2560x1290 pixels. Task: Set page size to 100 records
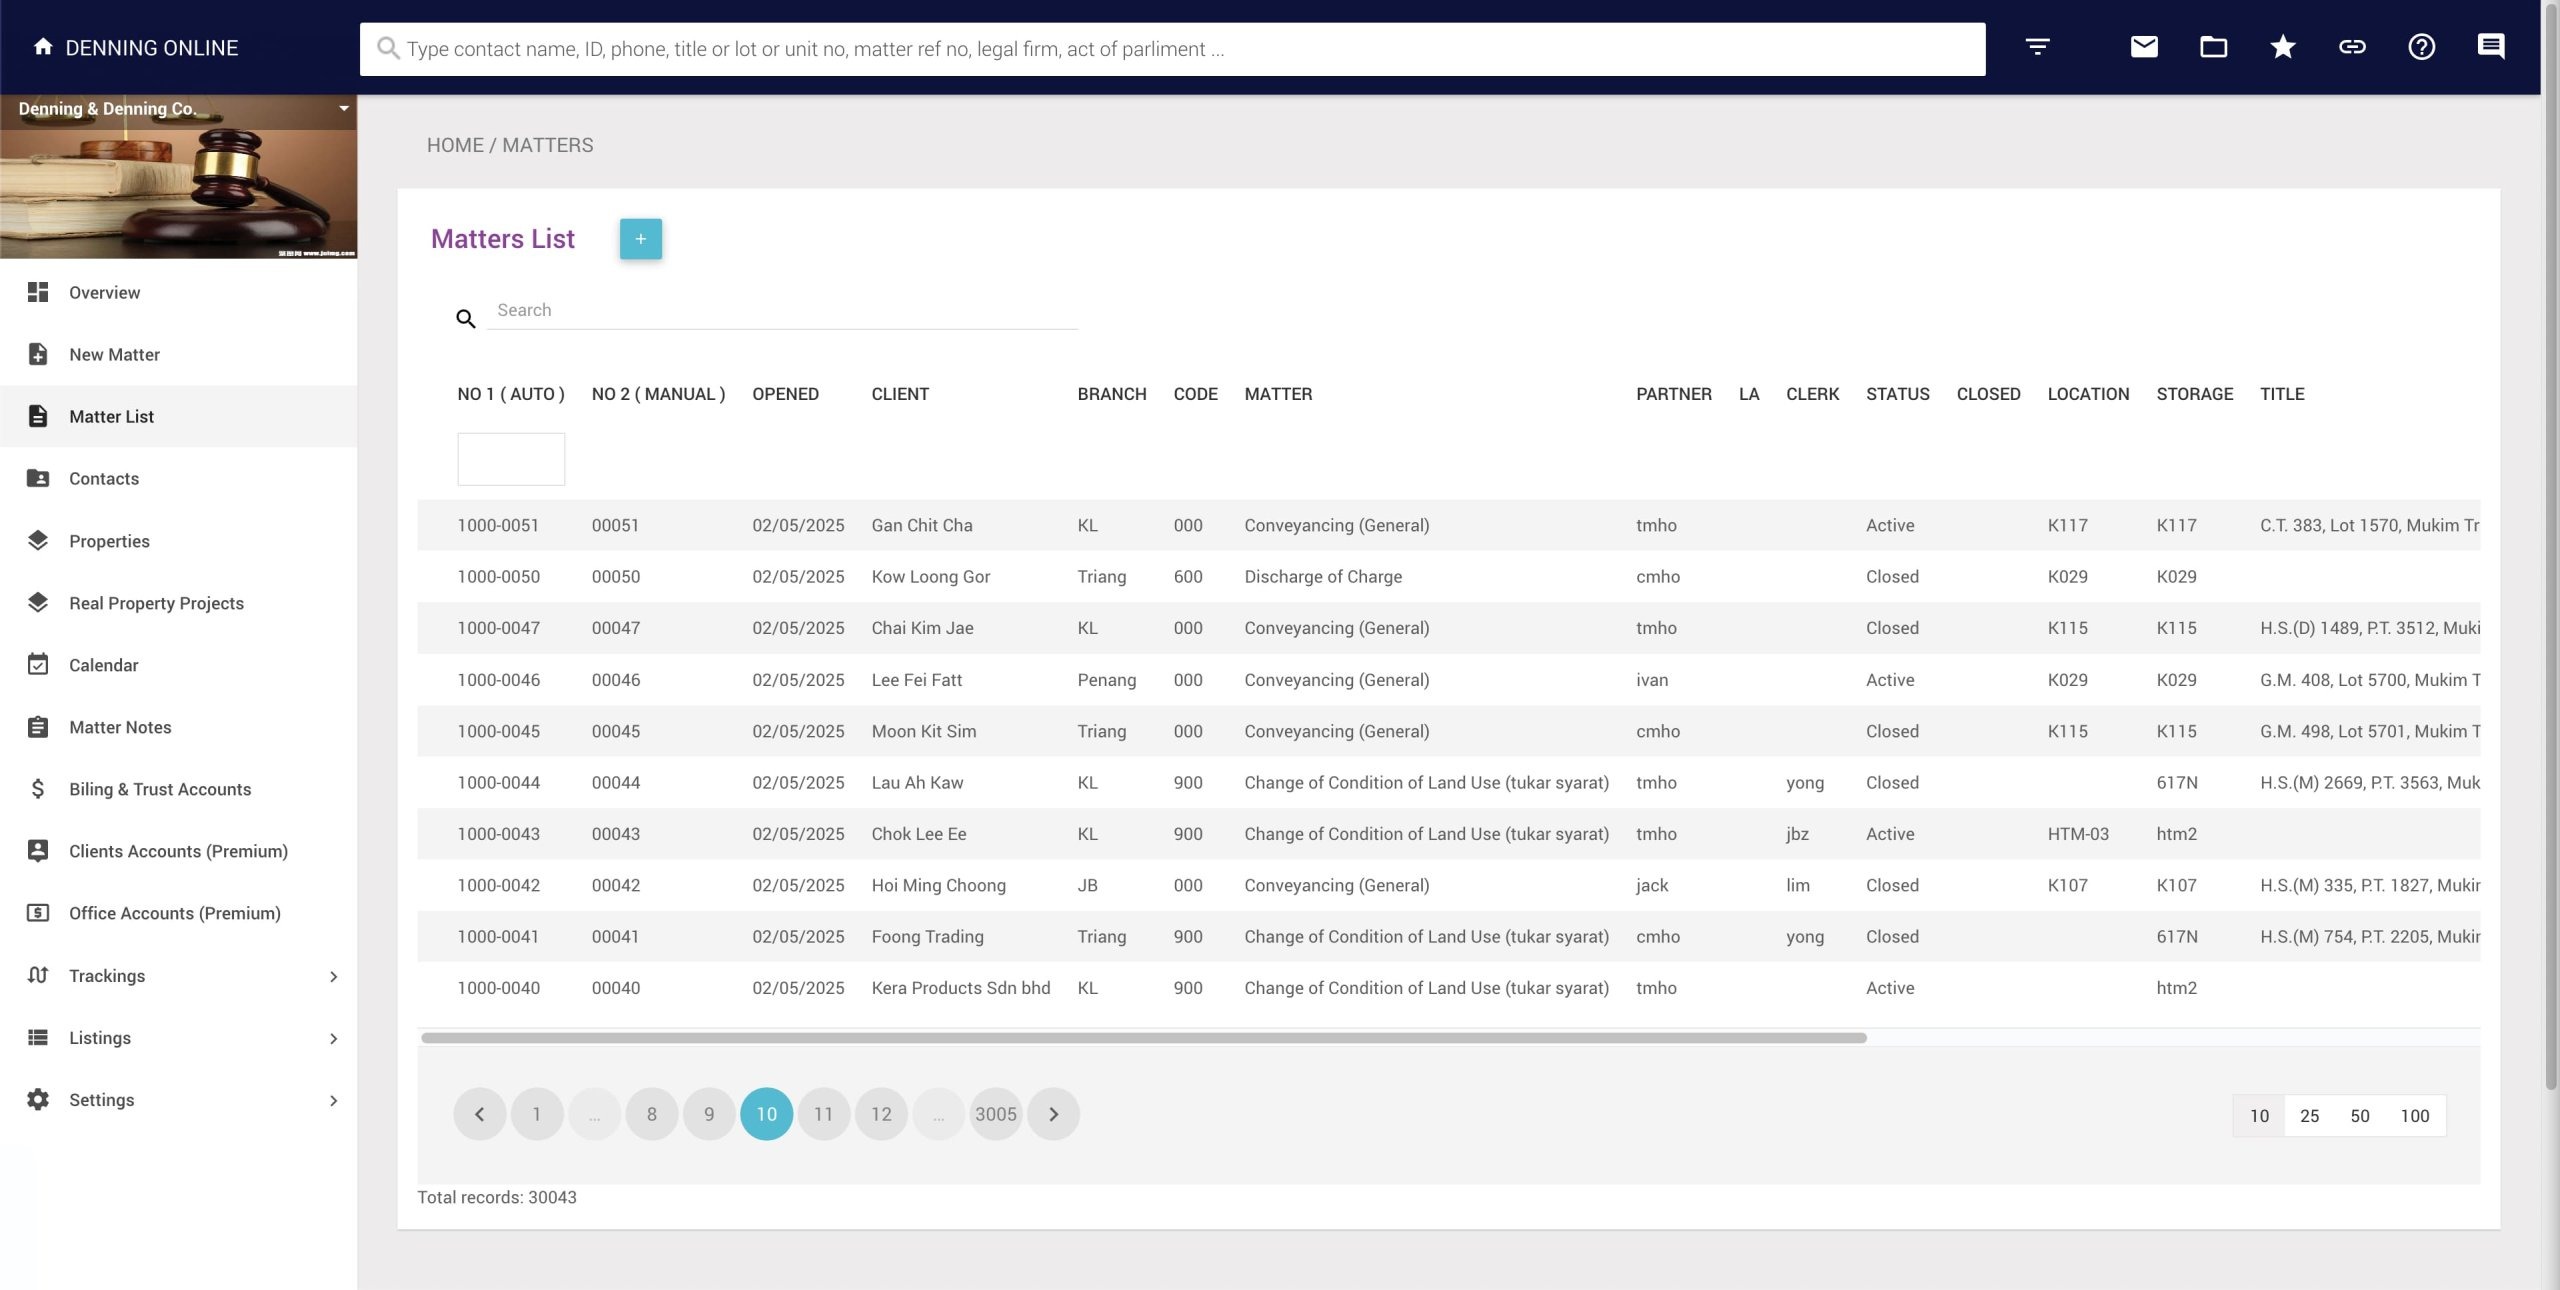click(x=2414, y=1116)
